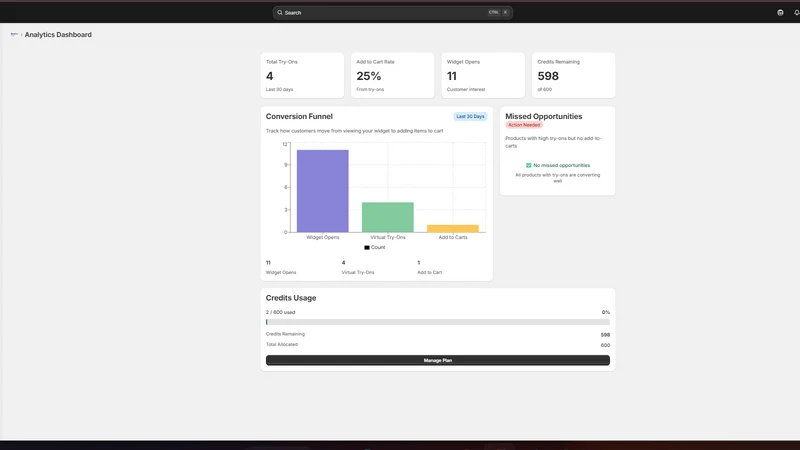
Task: Click the 'of 600' caption
Action: pos(544,89)
